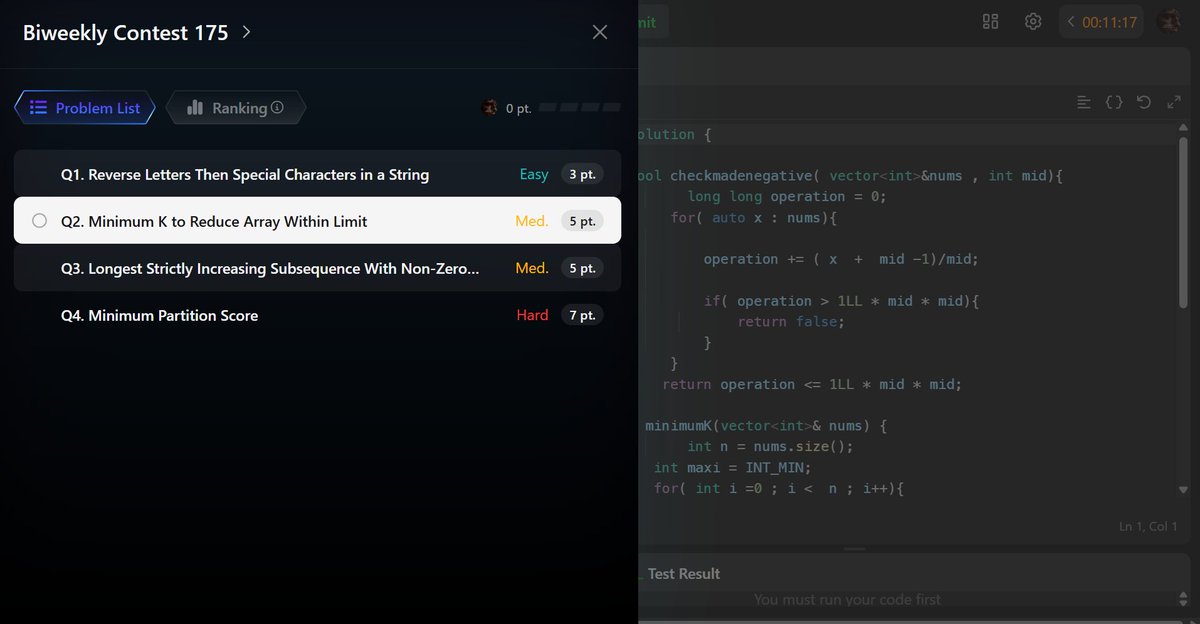Click the code line 'long long operation = 0;'
Screen dimensions: 1200x624
787,196
